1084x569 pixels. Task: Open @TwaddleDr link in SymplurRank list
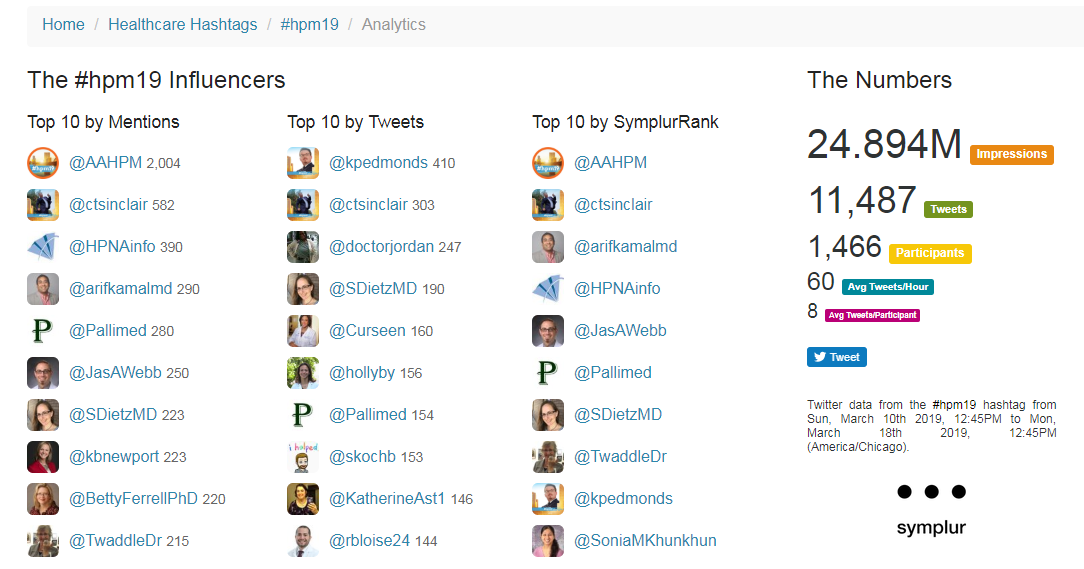[x=620, y=456]
